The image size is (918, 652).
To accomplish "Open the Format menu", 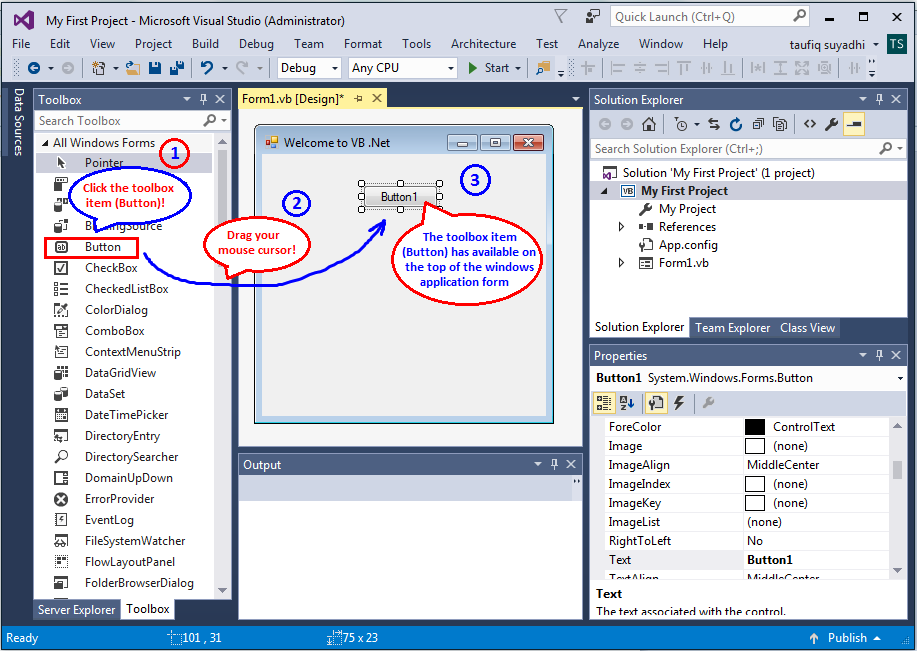I will click(x=362, y=44).
